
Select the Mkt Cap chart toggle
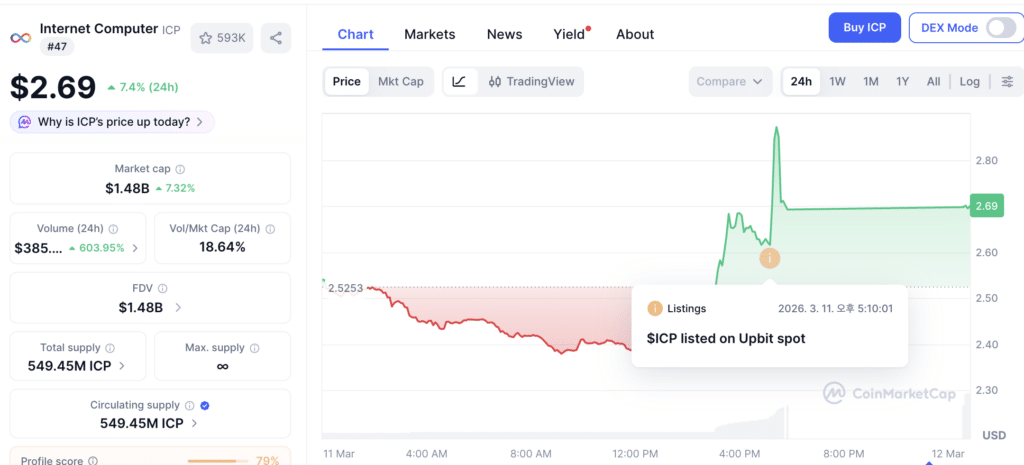[x=401, y=82]
